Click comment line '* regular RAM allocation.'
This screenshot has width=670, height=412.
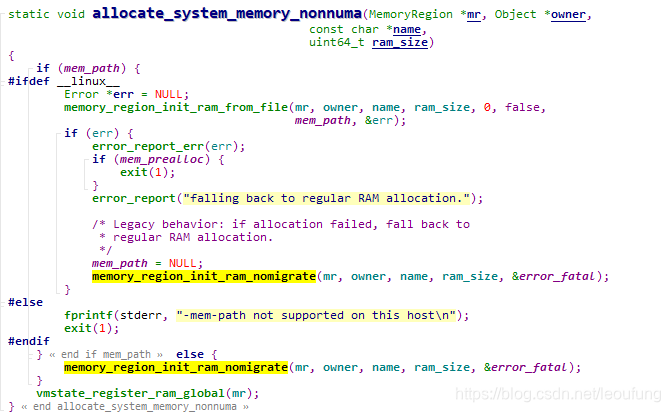[186, 237]
